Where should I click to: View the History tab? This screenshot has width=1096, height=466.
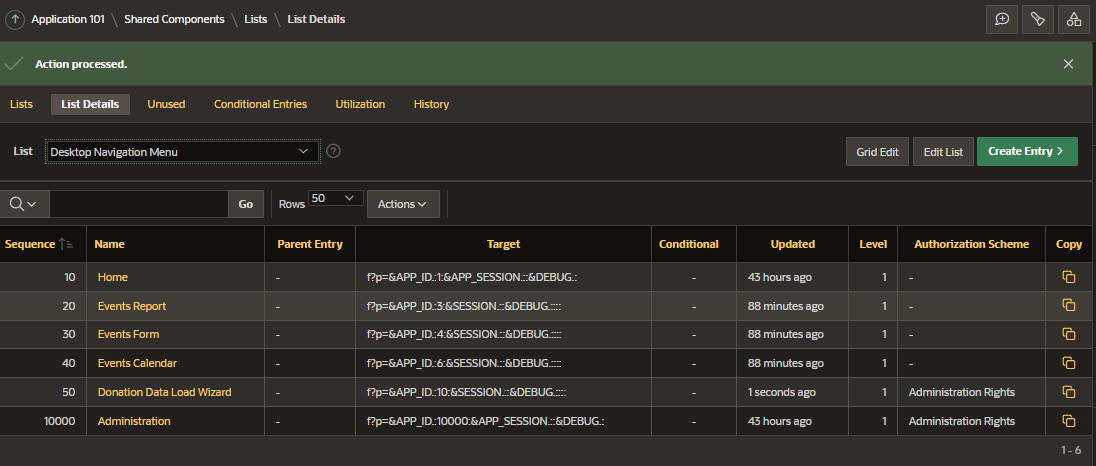pyautogui.click(x=431, y=104)
